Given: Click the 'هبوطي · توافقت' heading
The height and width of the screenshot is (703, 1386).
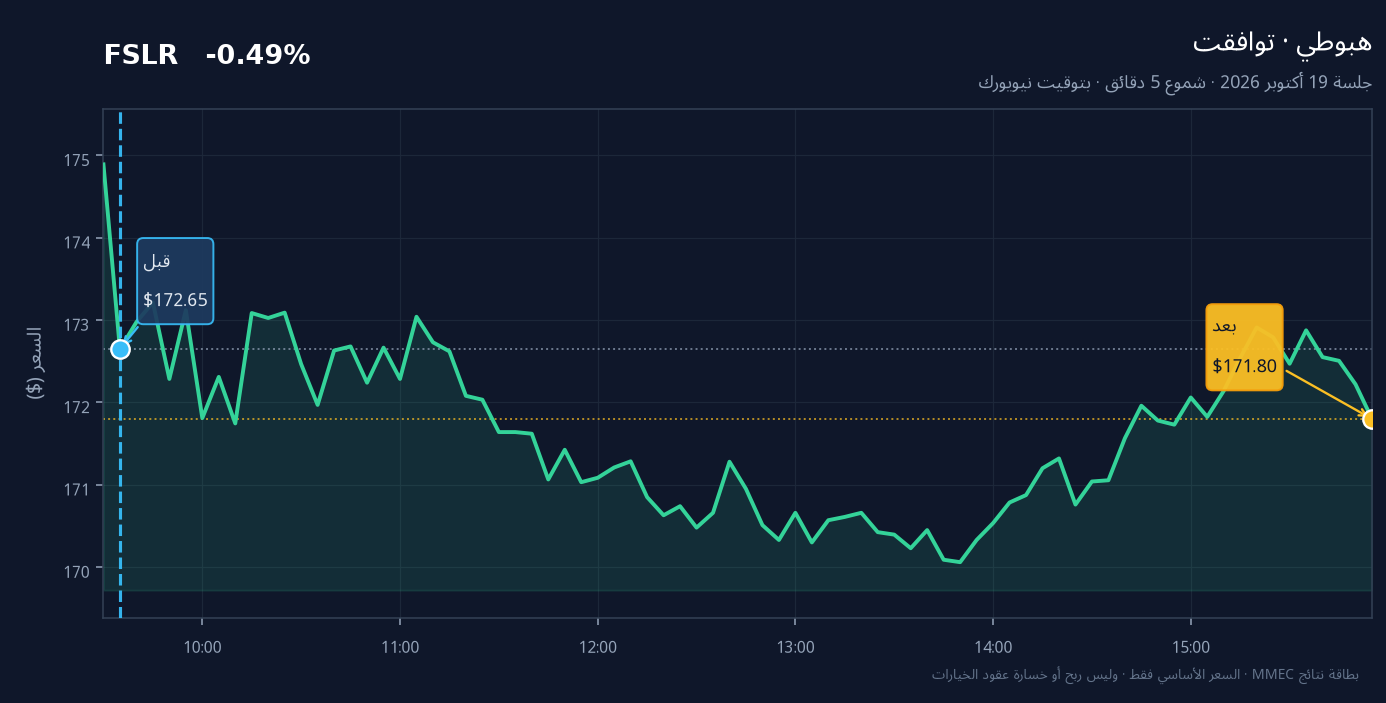Looking at the screenshot, I should click(1282, 43).
